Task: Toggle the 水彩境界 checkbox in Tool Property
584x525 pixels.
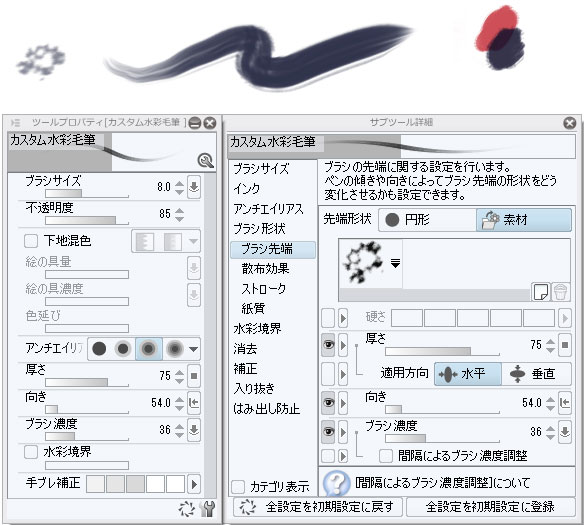Action: pos(31,452)
